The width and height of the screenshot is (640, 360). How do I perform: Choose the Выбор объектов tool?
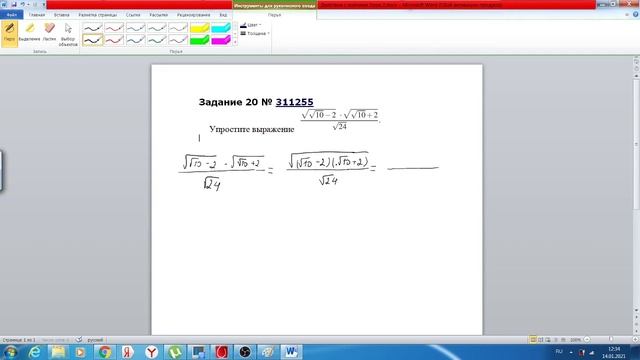point(68,34)
